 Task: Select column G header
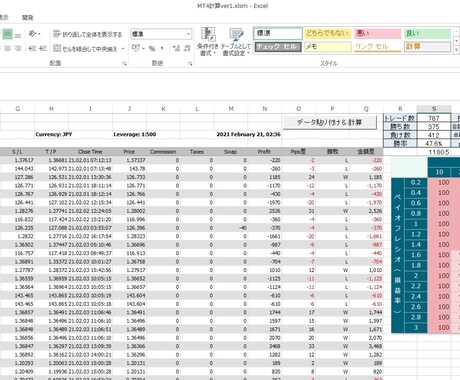tap(18, 109)
